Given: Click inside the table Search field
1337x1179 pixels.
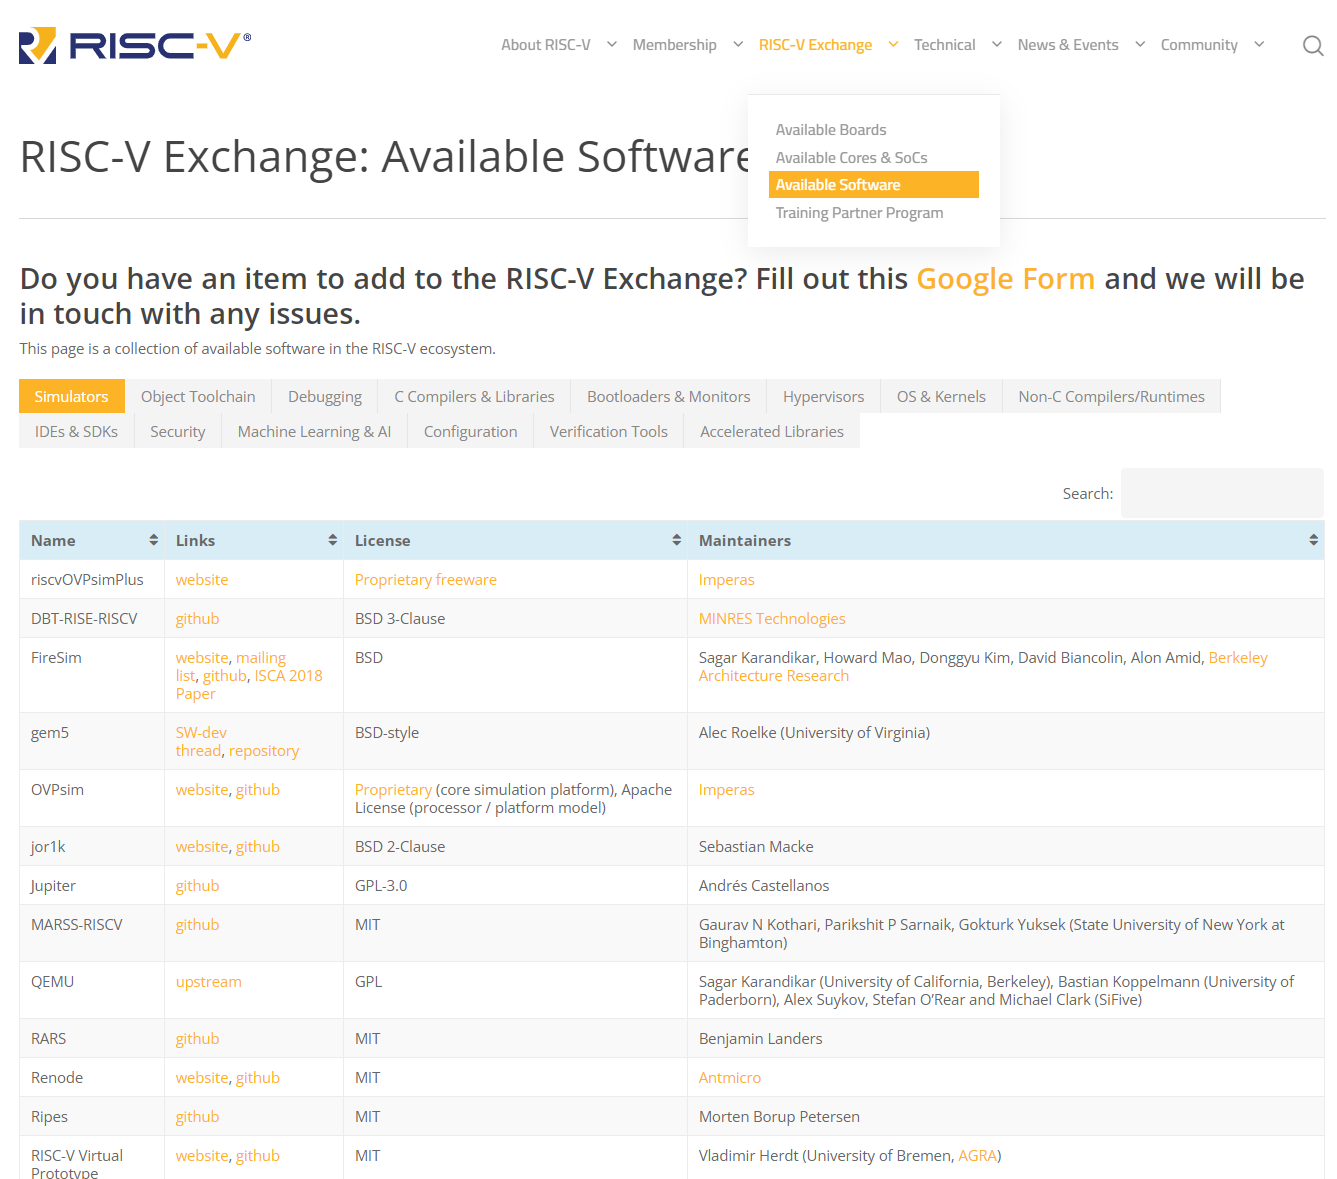Looking at the screenshot, I should coord(1221,492).
